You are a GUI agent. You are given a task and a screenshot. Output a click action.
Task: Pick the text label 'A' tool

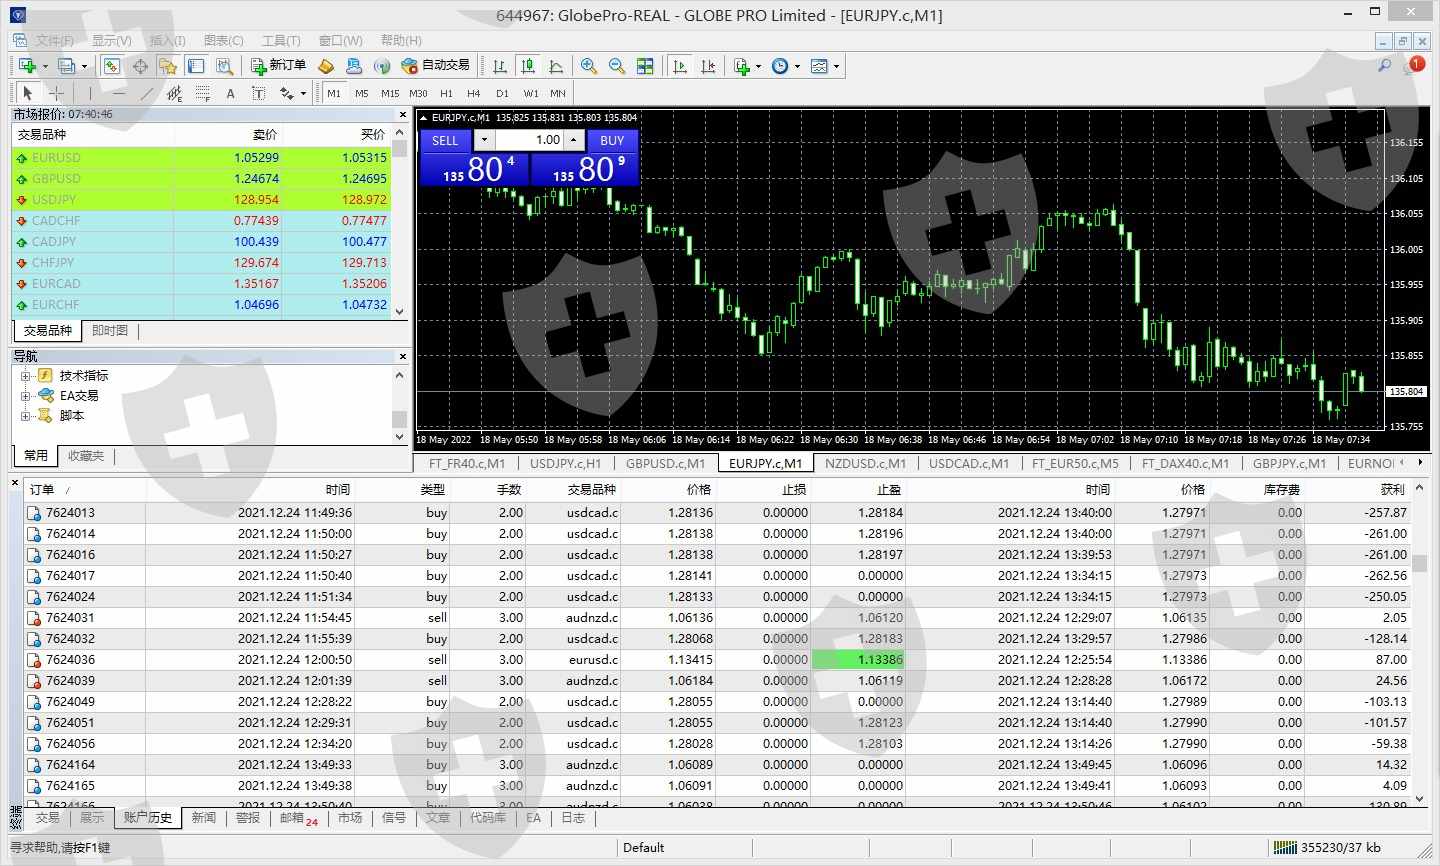(x=230, y=93)
